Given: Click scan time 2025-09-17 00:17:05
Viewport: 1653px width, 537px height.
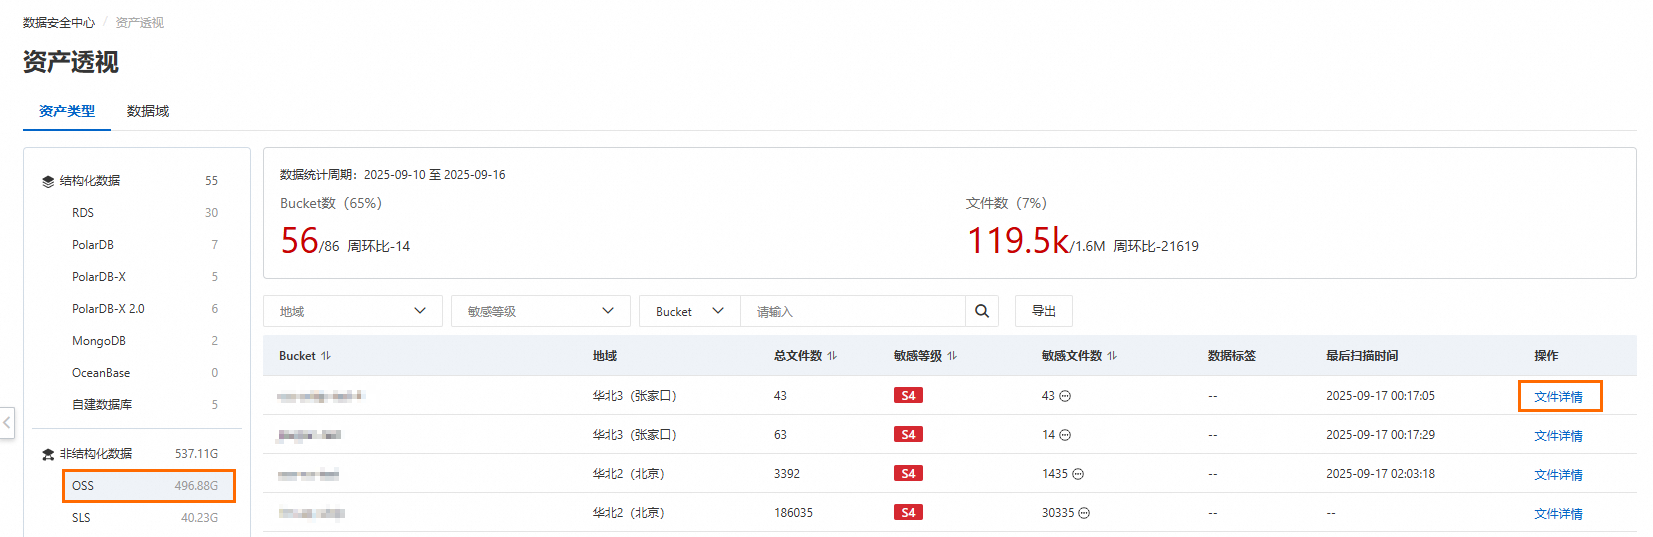Looking at the screenshot, I should pos(1380,396).
